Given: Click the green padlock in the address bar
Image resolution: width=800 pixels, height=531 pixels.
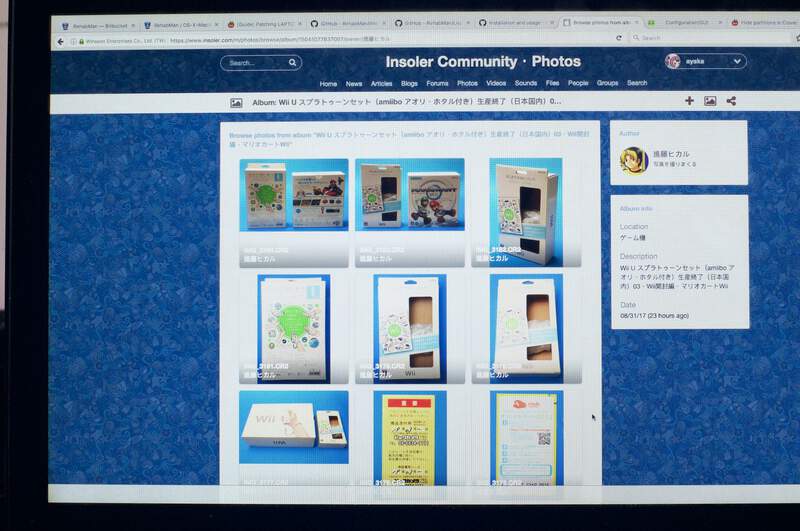Looking at the screenshot, I should [81, 41].
